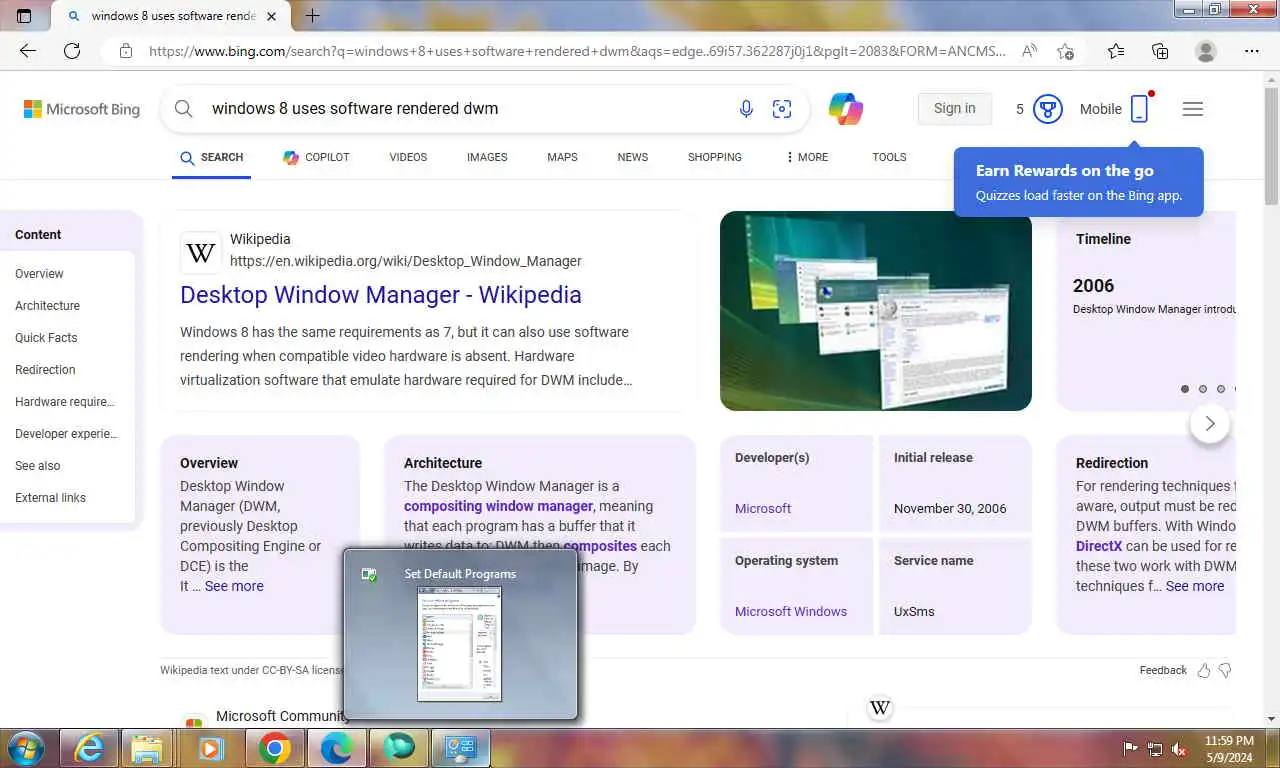Image resolution: width=1280 pixels, height=768 pixels.
Task: Open the Windows Start menu
Action: click(x=25, y=748)
